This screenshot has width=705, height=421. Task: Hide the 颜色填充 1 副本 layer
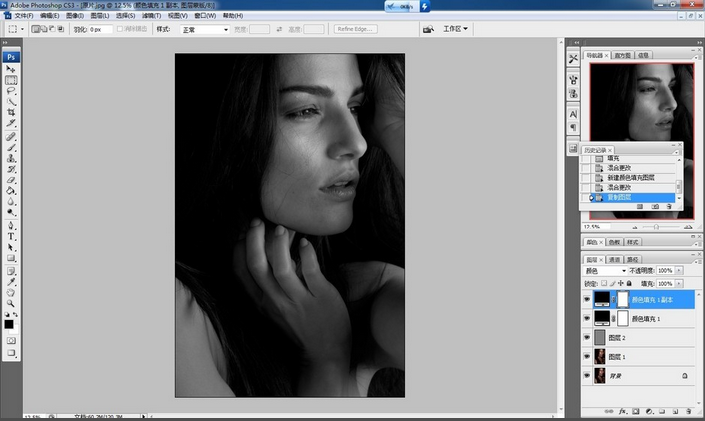click(587, 299)
